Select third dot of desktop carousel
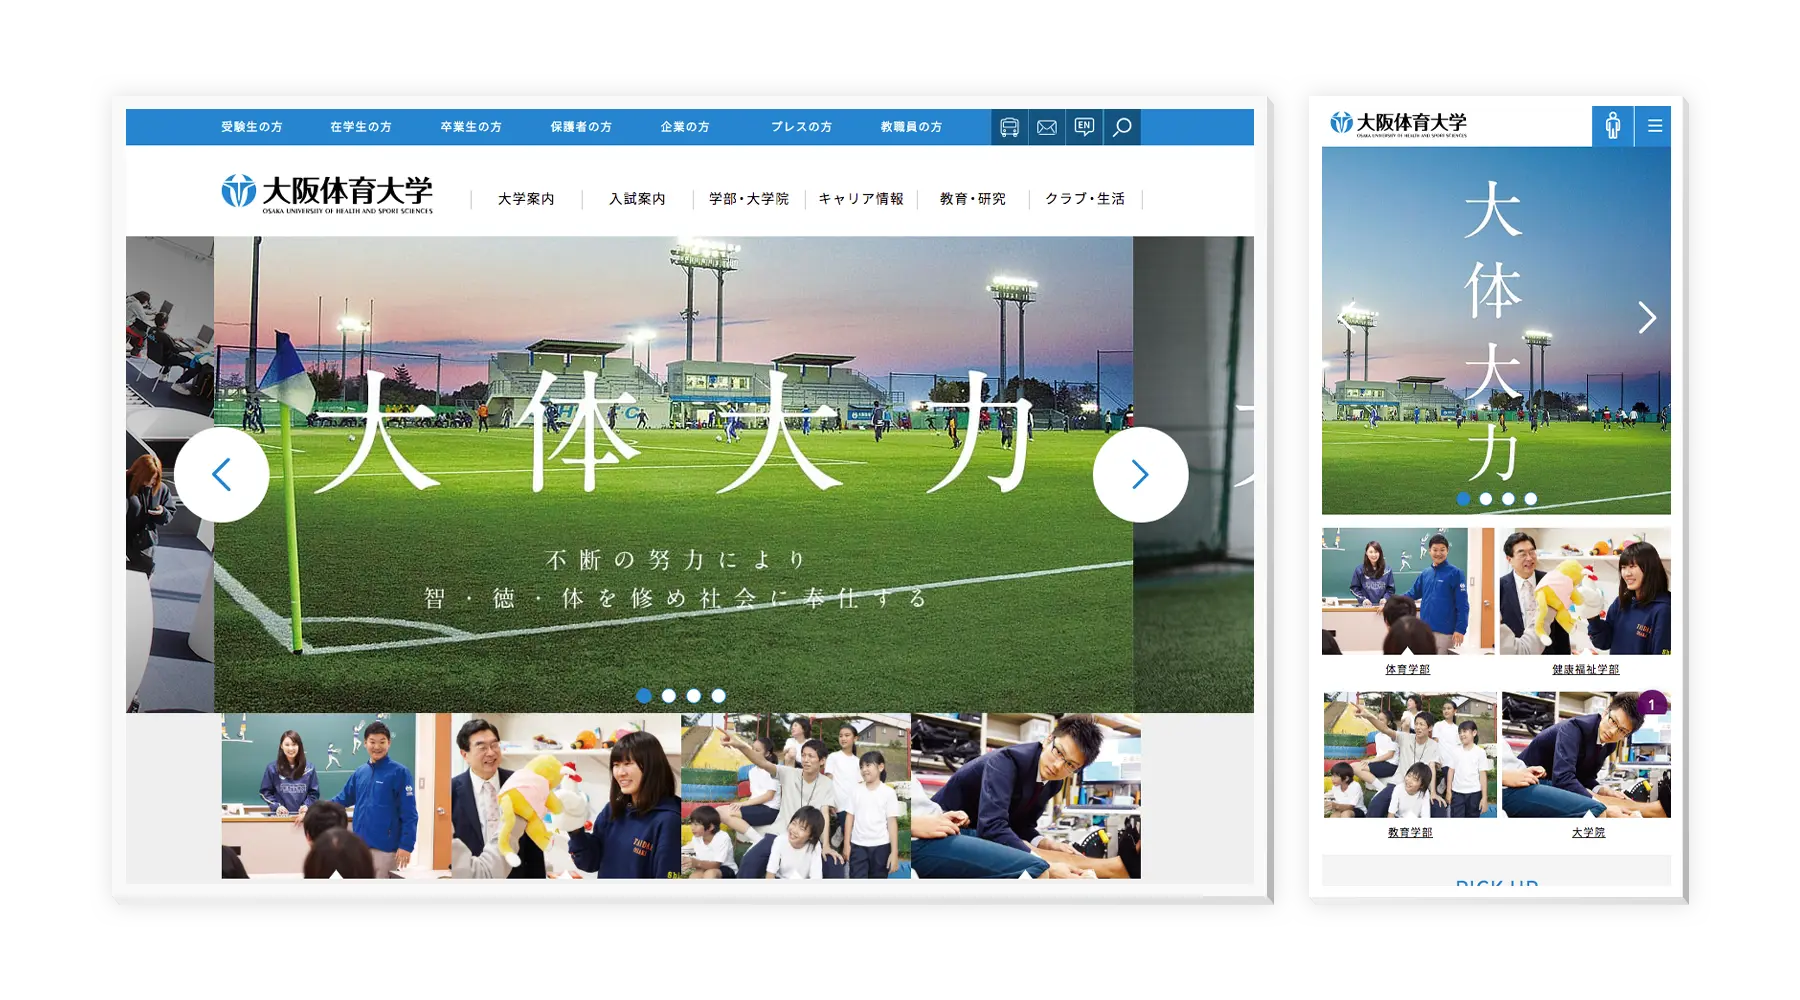1800x1000 pixels. pyautogui.click(x=694, y=696)
